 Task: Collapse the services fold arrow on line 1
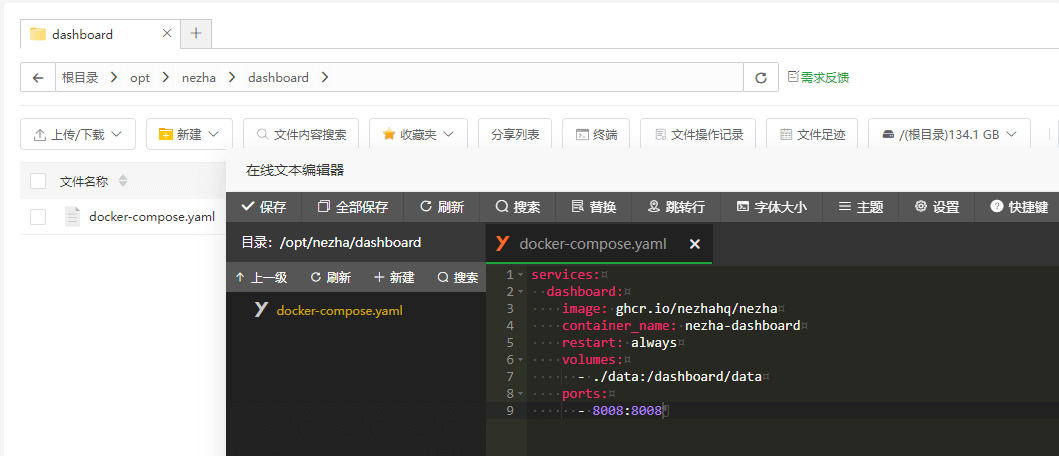[520, 275]
